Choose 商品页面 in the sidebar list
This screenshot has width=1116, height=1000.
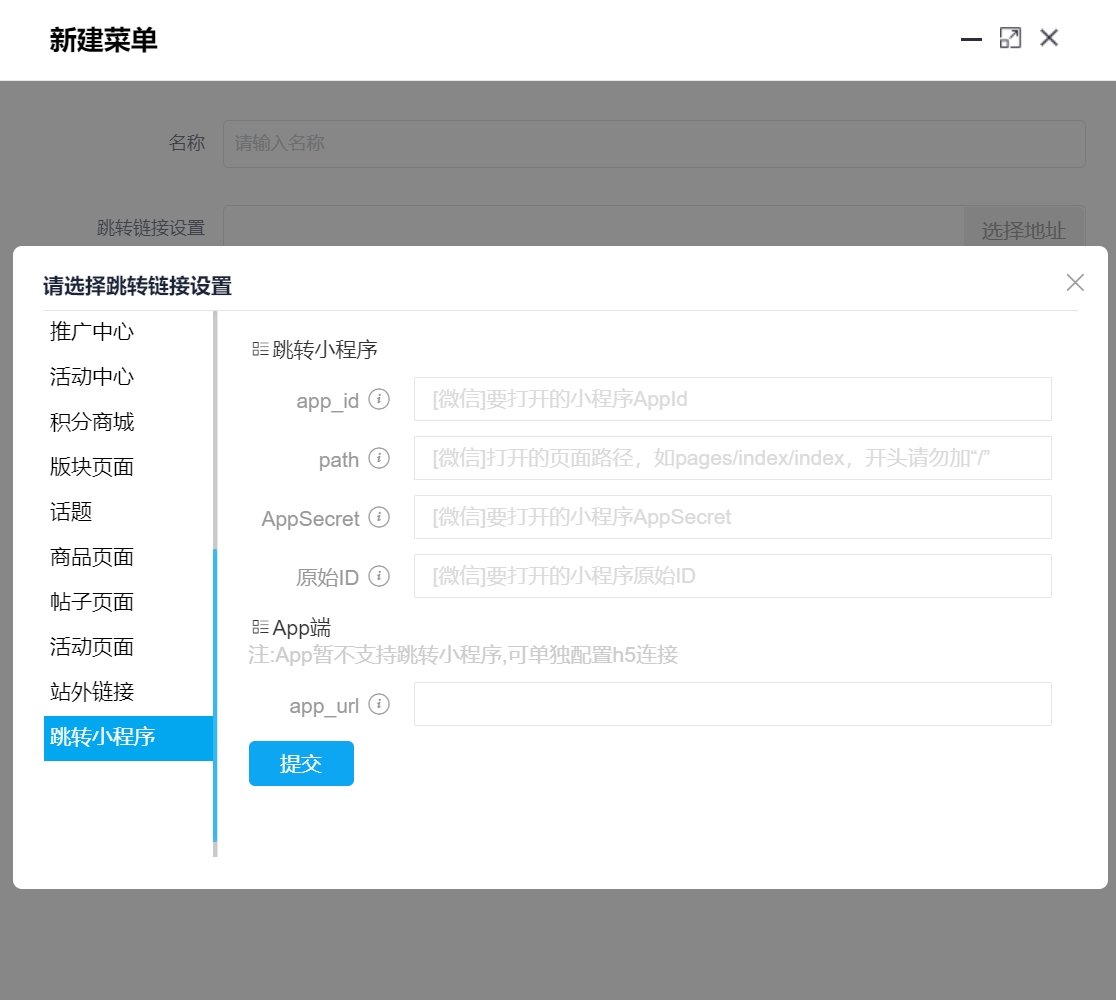tap(128, 557)
